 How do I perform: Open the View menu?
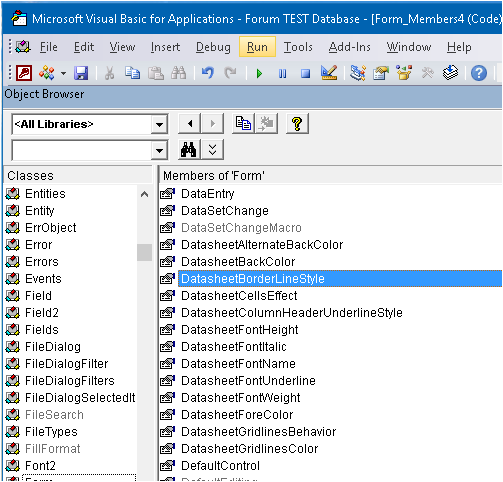pos(122,47)
